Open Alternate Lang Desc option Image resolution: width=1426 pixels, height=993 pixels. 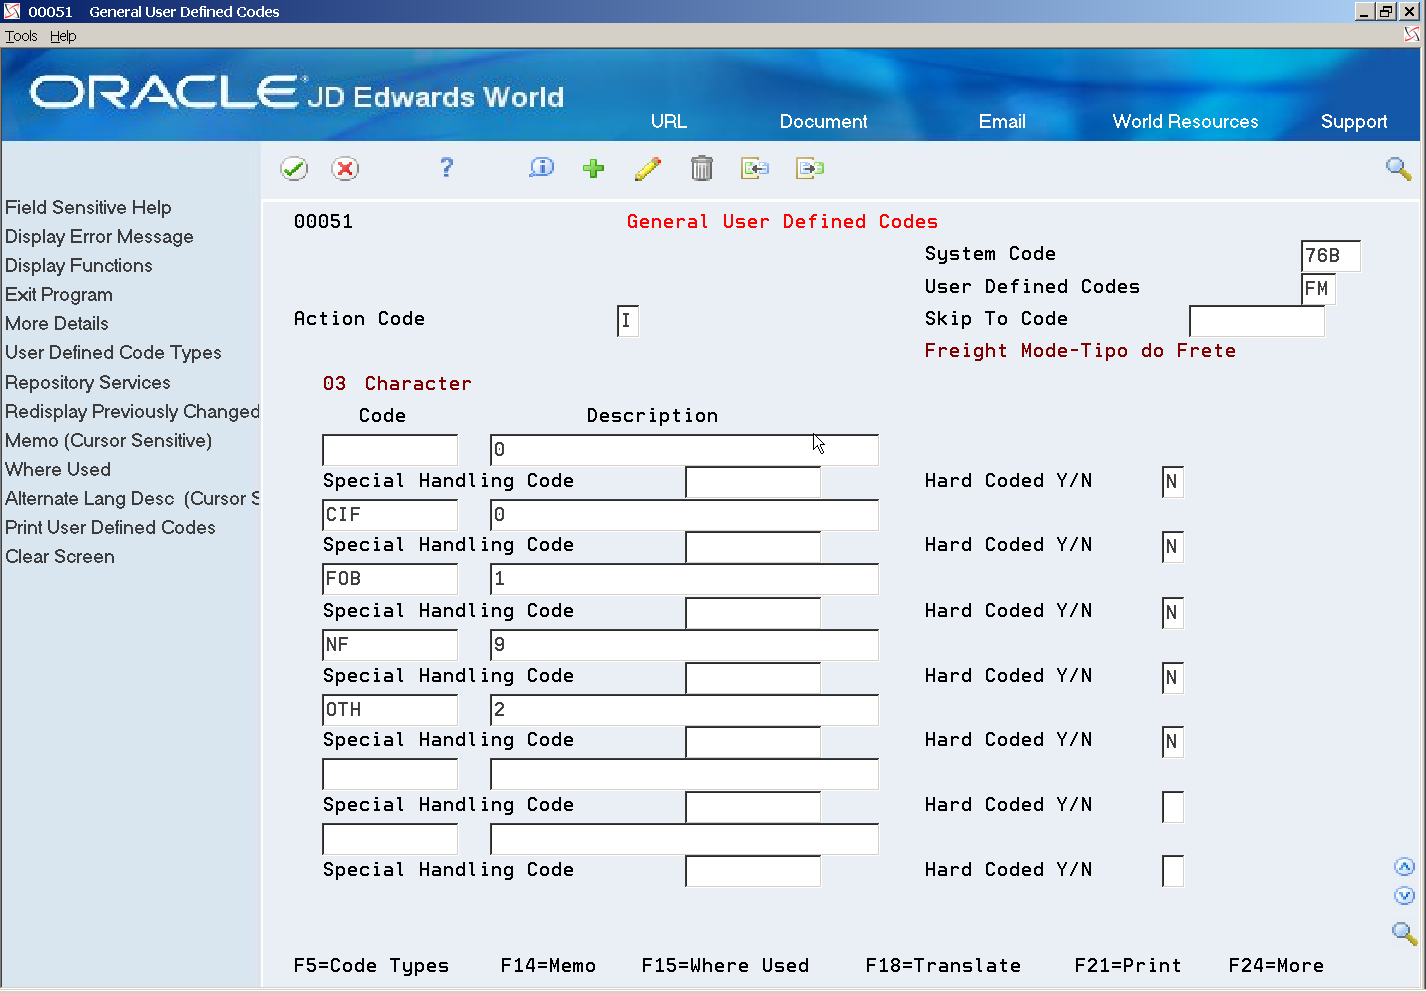[x=132, y=498]
